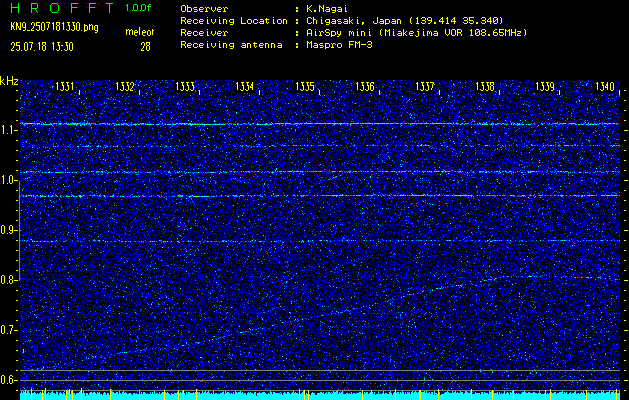Click the AirSpy mini receiver text
Image resolution: width=629 pixels, height=400 pixels.
(x=416, y=33)
